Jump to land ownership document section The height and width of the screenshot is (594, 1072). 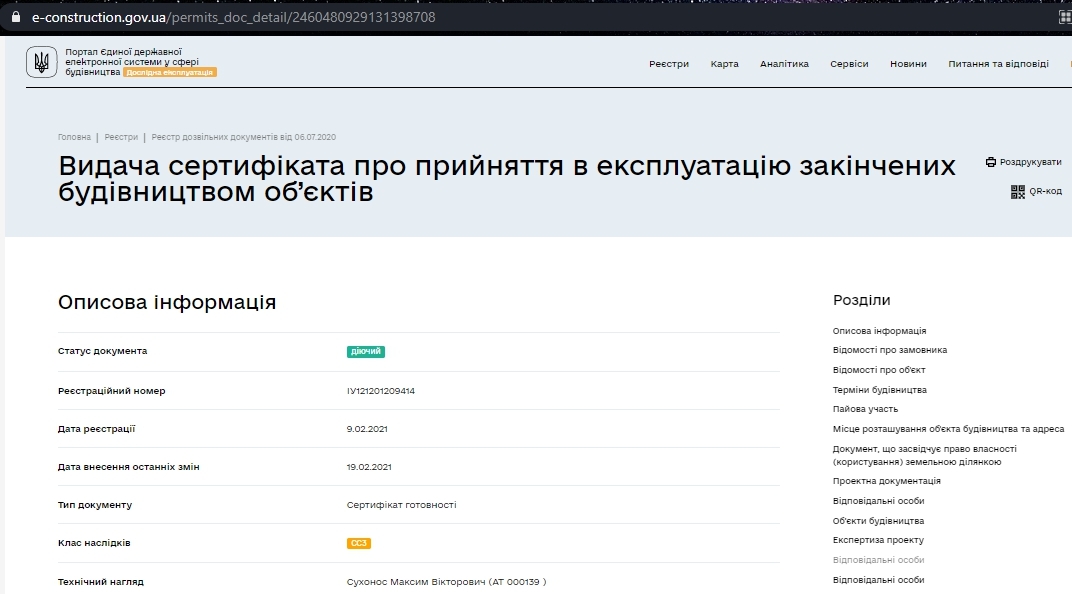924,455
